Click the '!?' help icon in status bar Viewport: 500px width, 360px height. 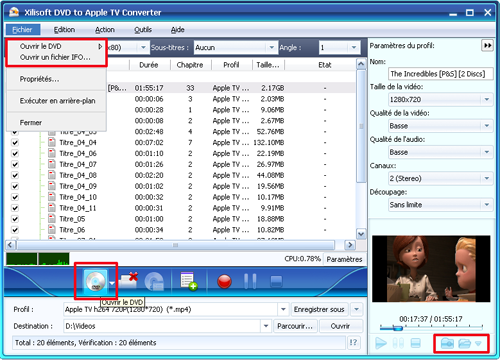click(353, 342)
